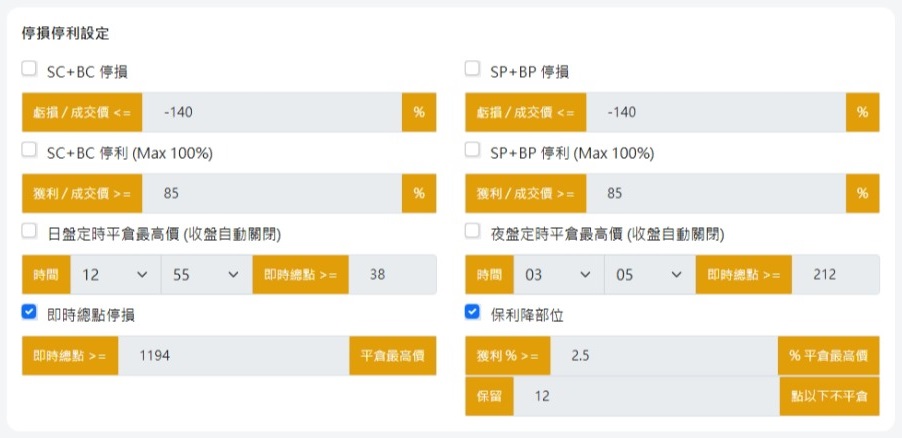This screenshot has height=438, width=902.
Task: Enable the SC+BC 停損 checkbox
Action: [29, 70]
